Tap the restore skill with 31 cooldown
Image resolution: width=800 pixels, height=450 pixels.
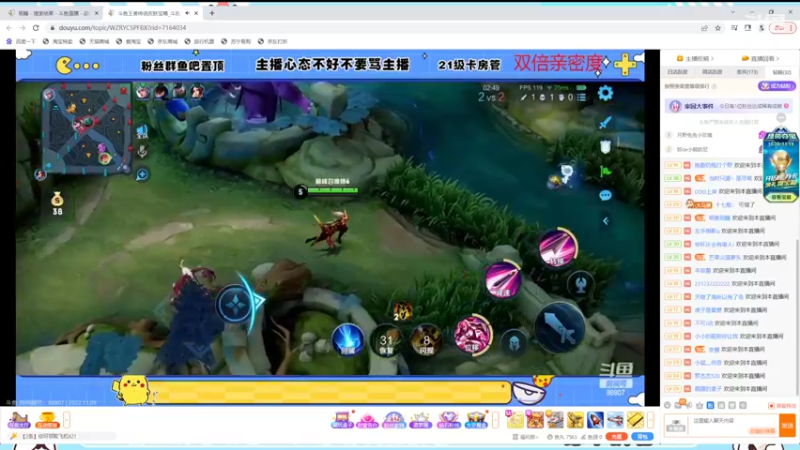click(x=386, y=341)
